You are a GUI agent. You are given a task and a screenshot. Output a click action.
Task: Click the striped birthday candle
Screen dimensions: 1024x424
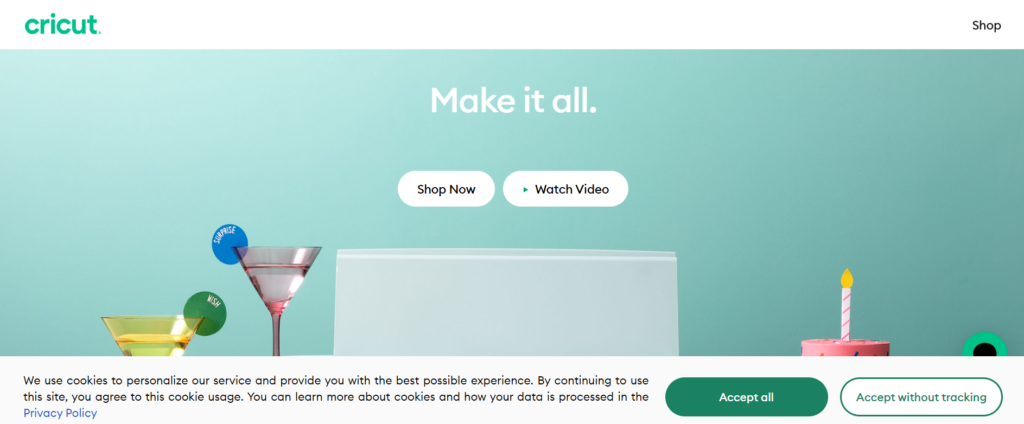(x=846, y=314)
